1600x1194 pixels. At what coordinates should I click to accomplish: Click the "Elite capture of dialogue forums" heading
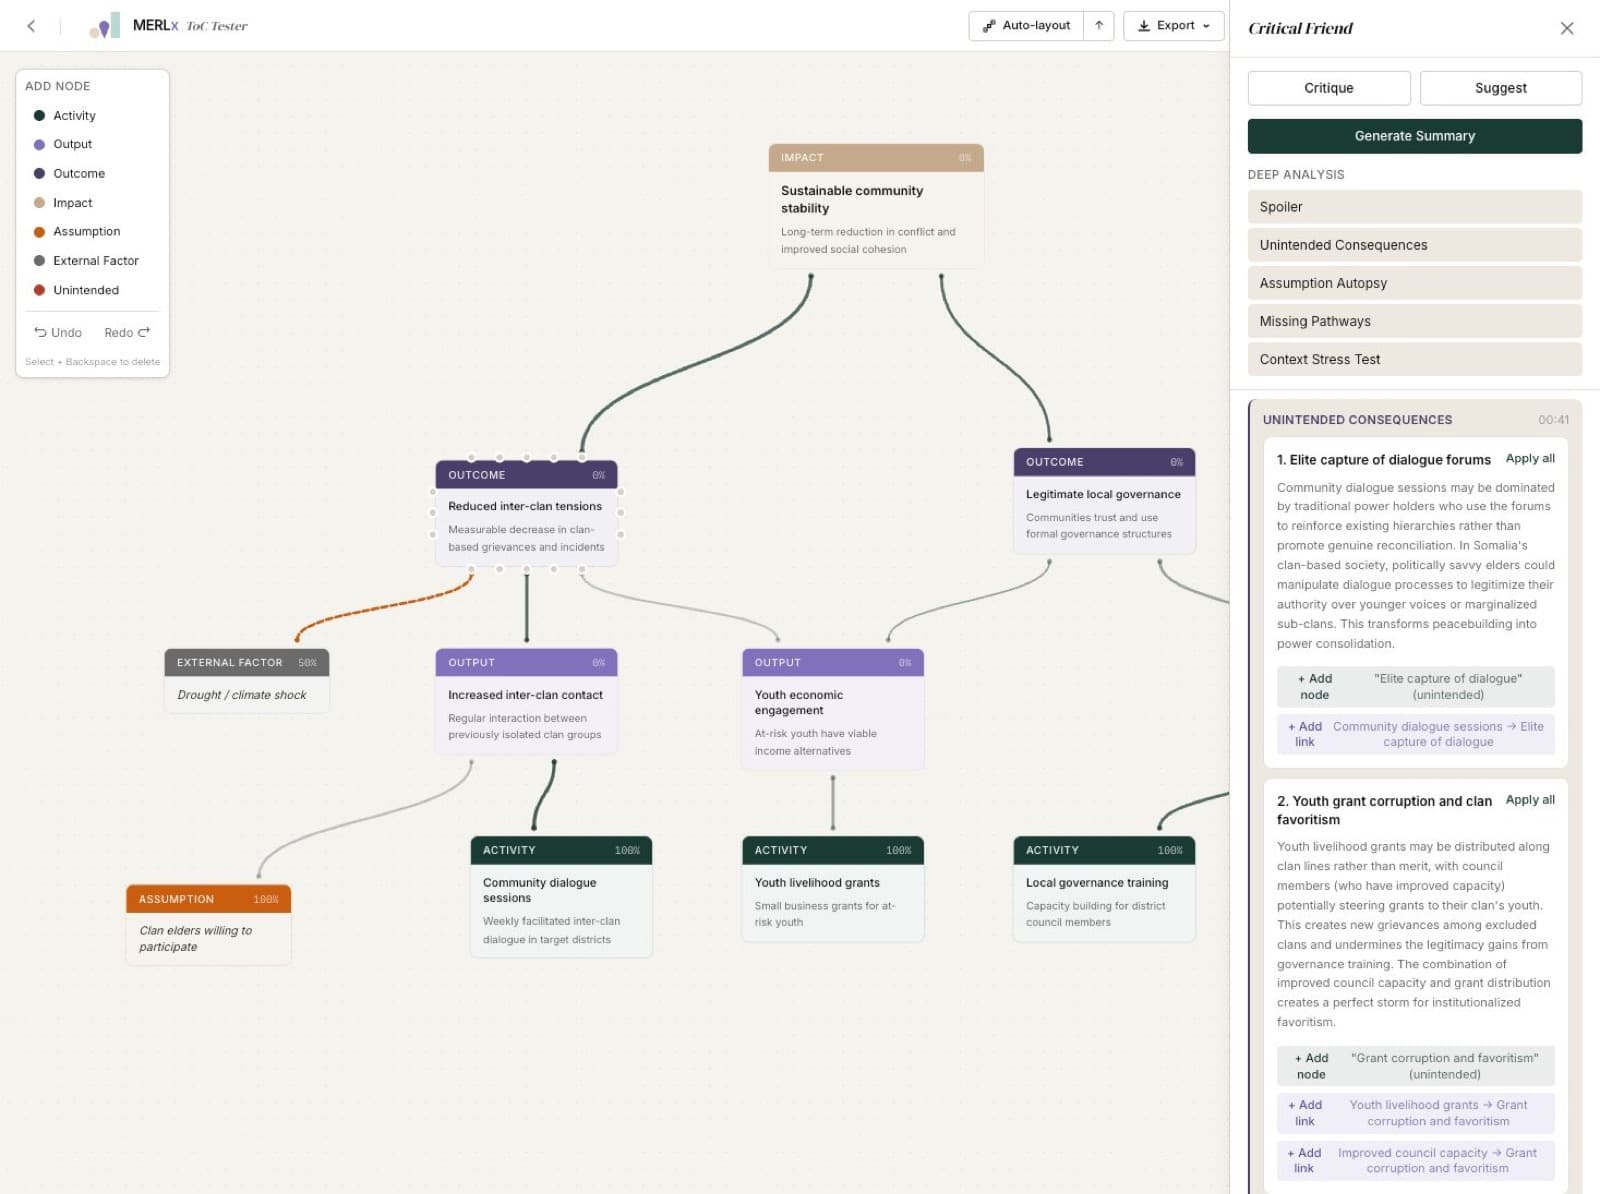[x=1383, y=460]
